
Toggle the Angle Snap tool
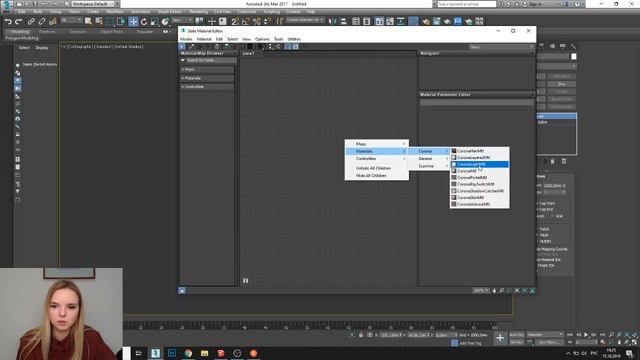[x=246, y=21]
